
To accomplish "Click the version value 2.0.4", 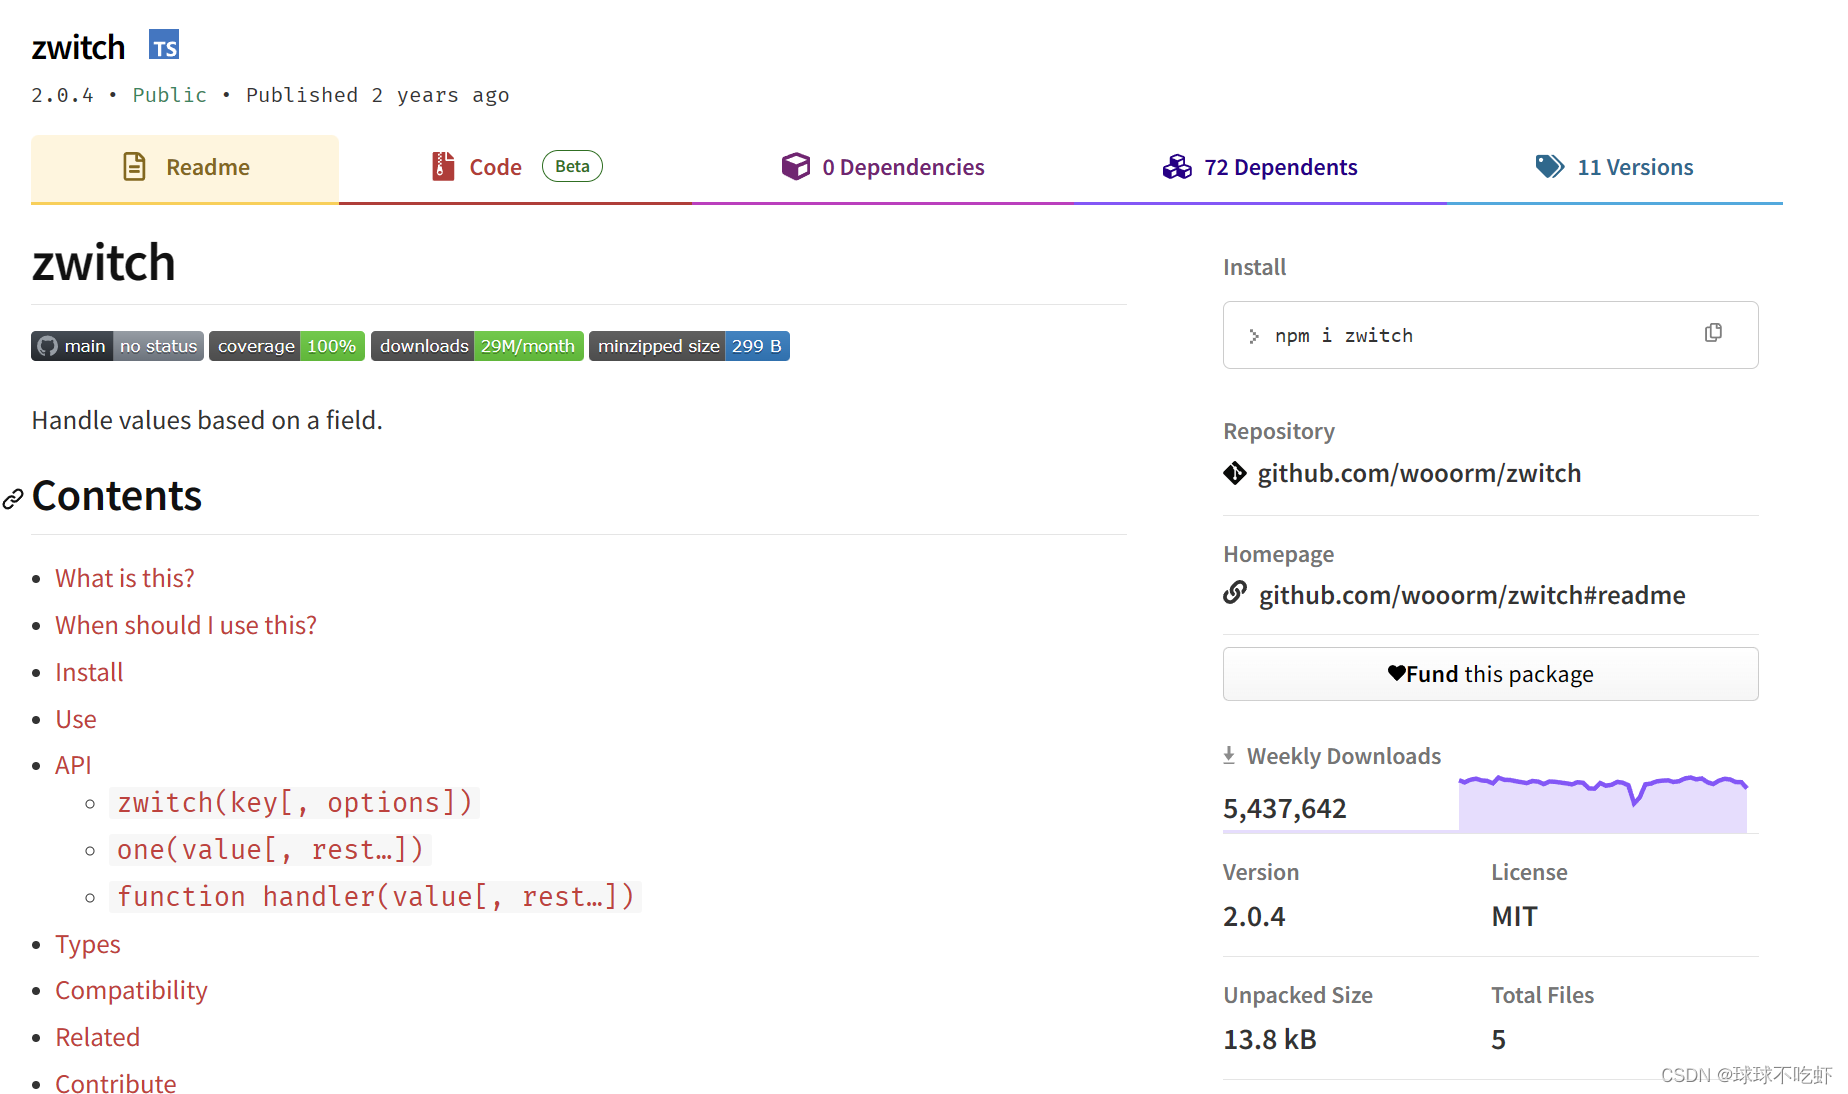I will click(1254, 916).
